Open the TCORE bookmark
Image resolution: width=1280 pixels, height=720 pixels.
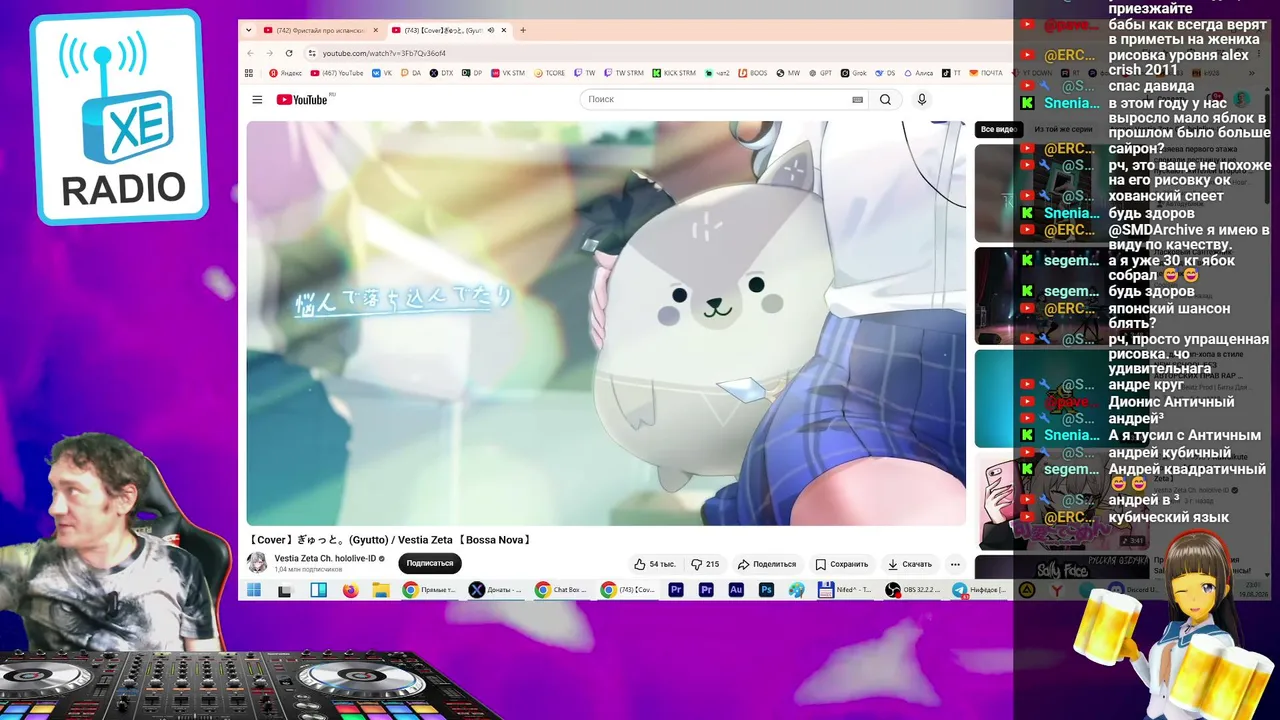(550, 73)
